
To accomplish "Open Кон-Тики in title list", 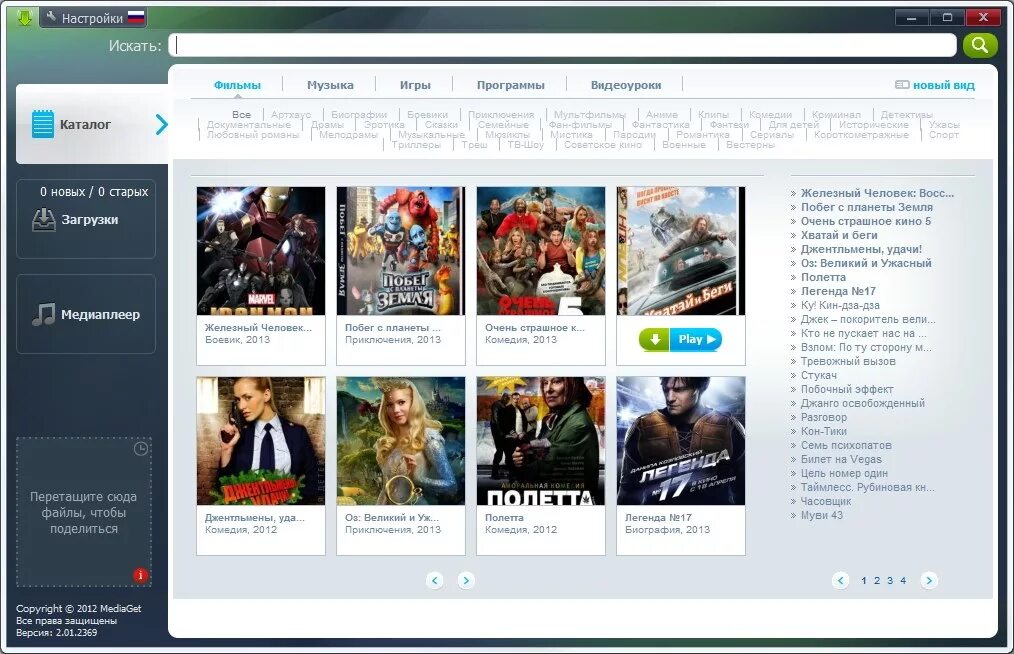I will (823, 431).
